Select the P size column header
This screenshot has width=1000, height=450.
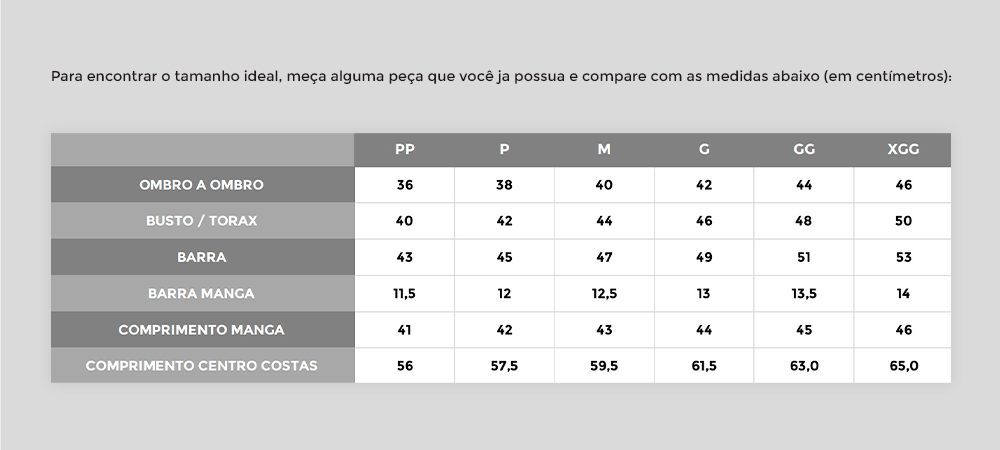[504, 149]
